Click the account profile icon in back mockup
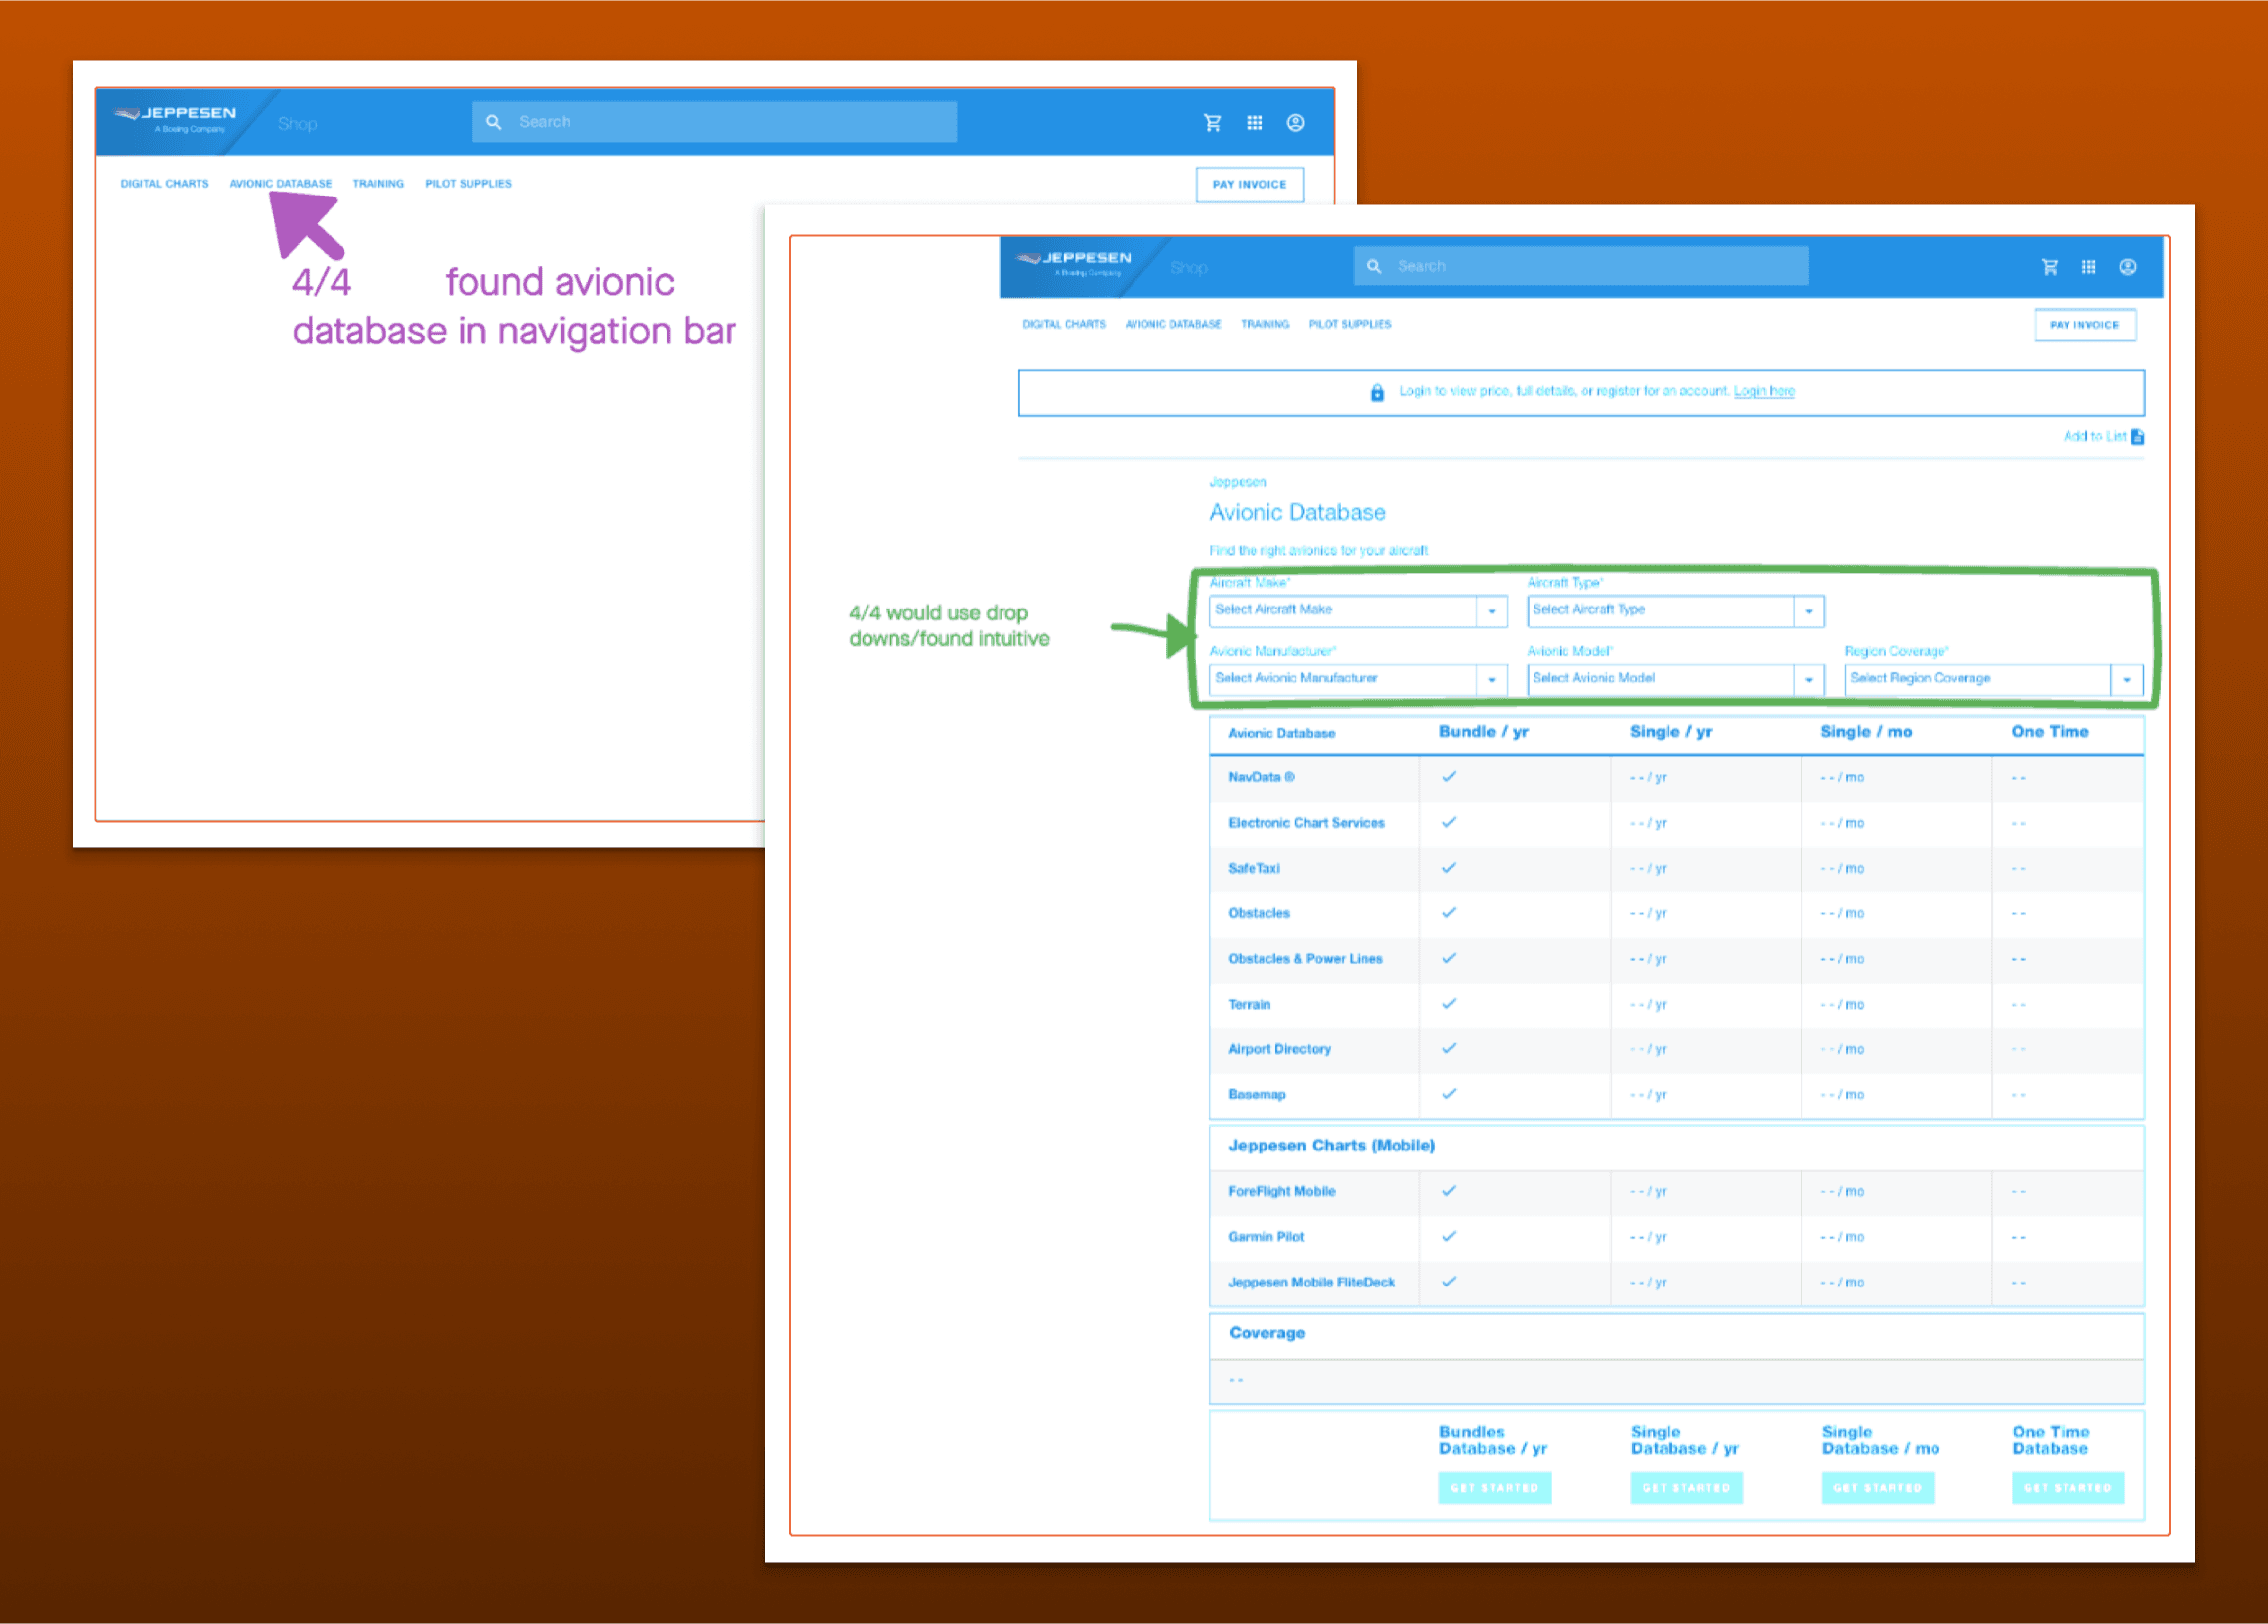Screen dimensions: 2268x1624 [x=1296, y=123]
